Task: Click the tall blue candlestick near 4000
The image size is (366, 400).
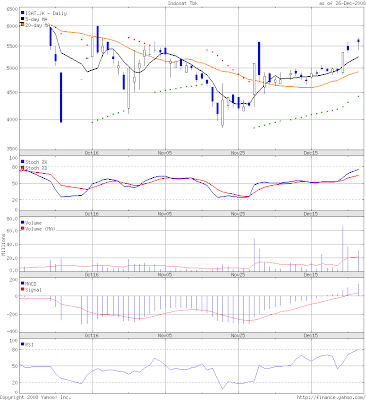Action: 61,97
